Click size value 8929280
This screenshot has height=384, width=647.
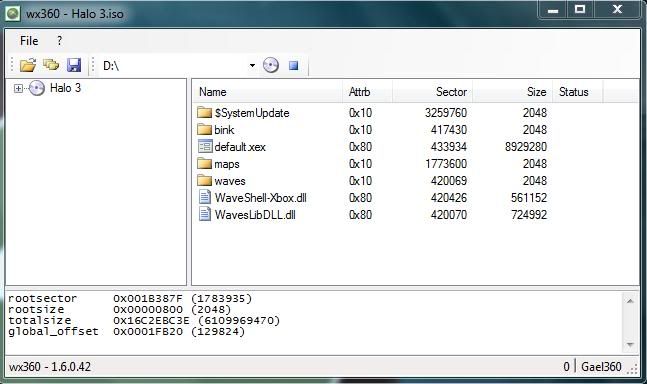[x=526, y=147]
